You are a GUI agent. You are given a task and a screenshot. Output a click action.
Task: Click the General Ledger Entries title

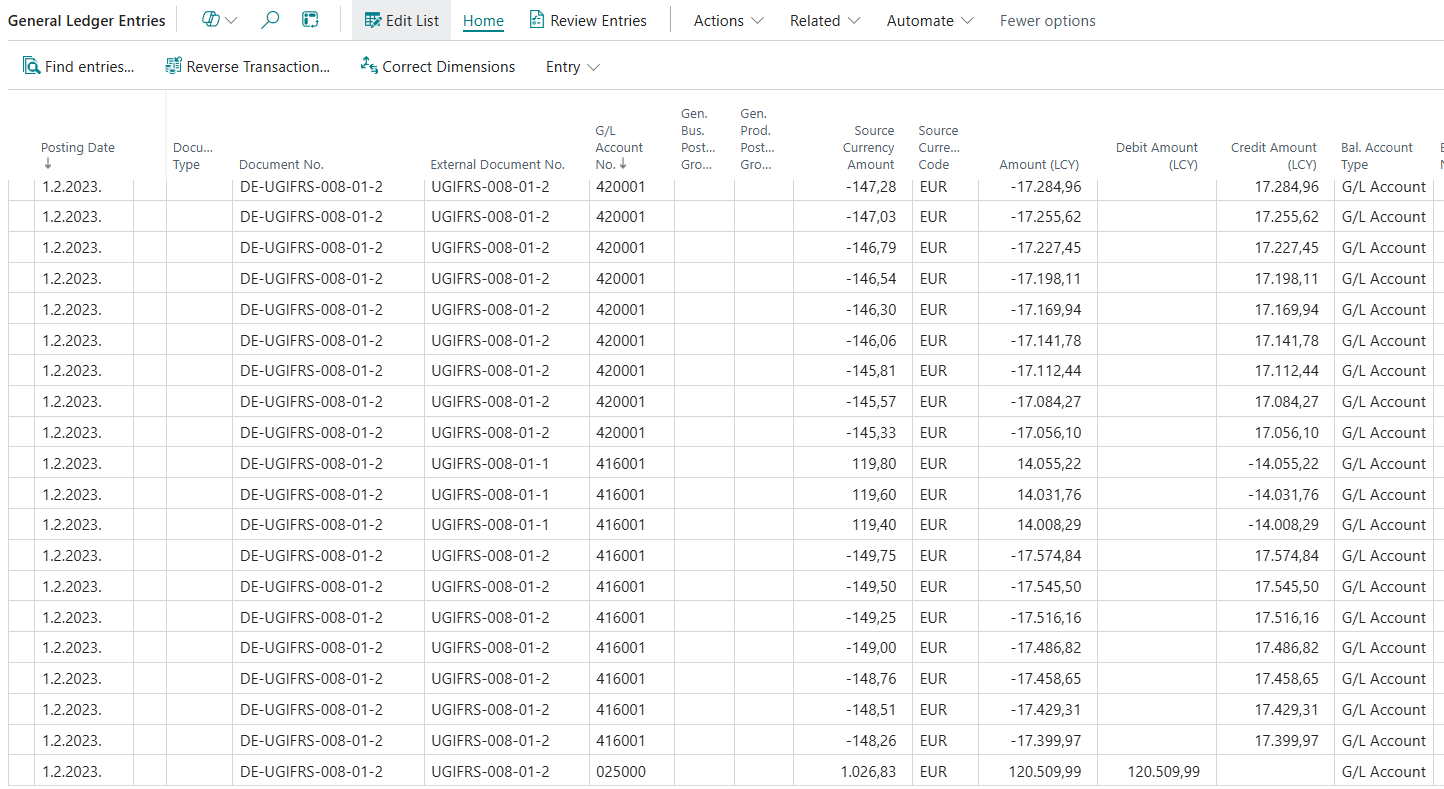coord(87,20)
